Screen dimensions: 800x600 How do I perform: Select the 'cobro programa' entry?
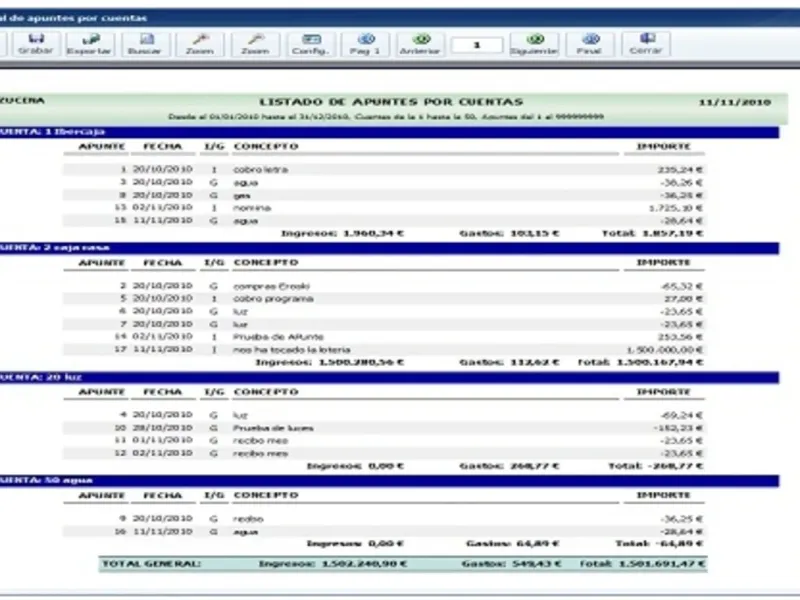pyautogui.click(x=273, y=299)
